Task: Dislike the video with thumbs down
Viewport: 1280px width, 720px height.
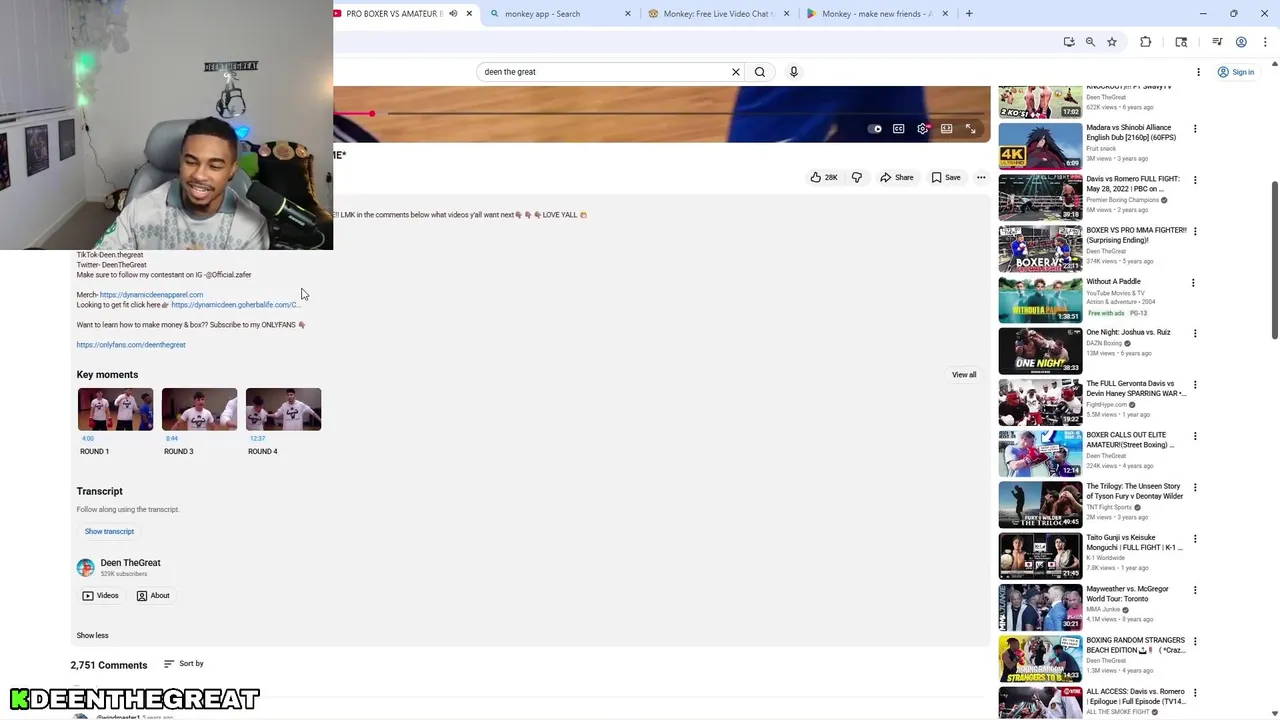Action: click(857, 178)
